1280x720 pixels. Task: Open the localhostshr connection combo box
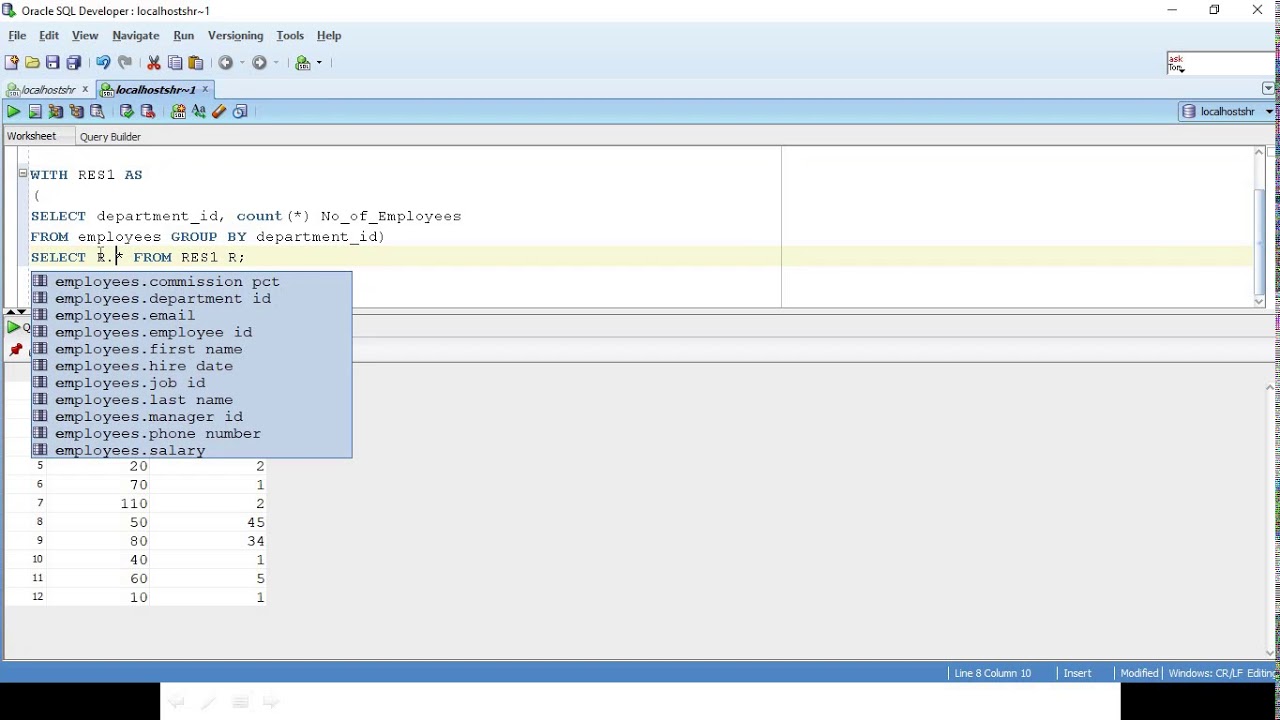[1226, 112]
